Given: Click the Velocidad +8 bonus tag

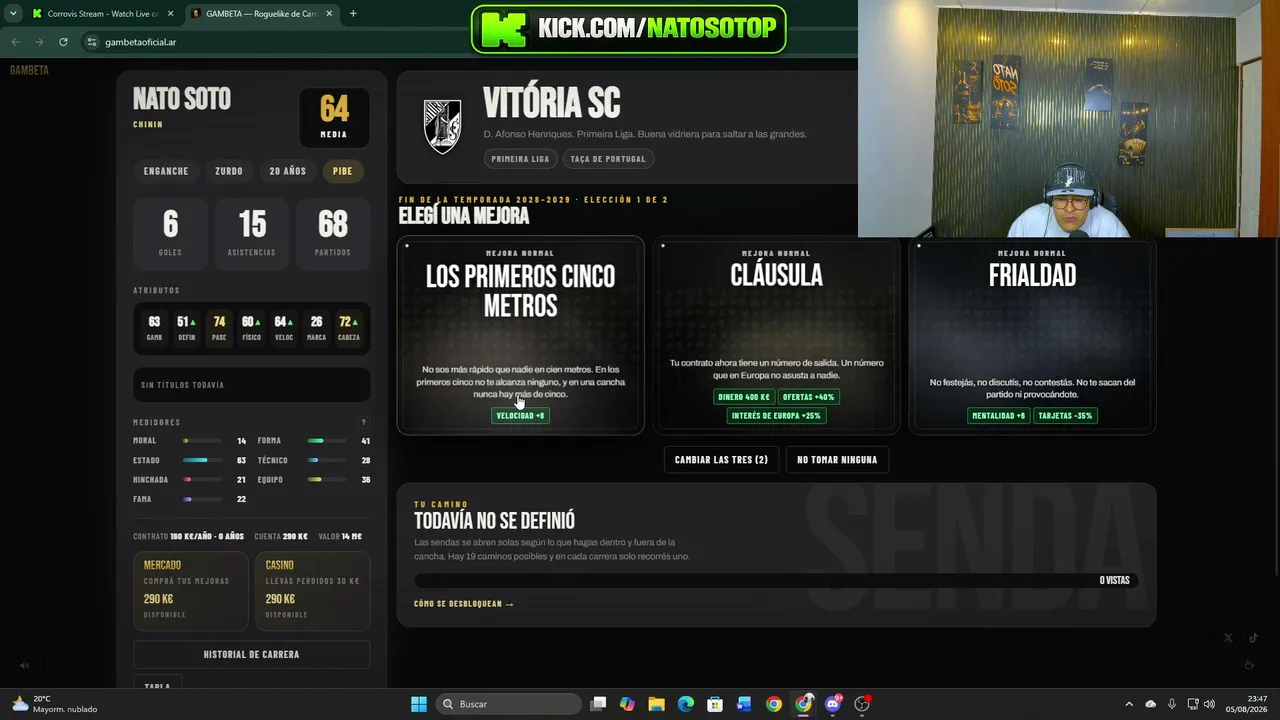Looking at the screenshot, I should (x=520, y=416).
